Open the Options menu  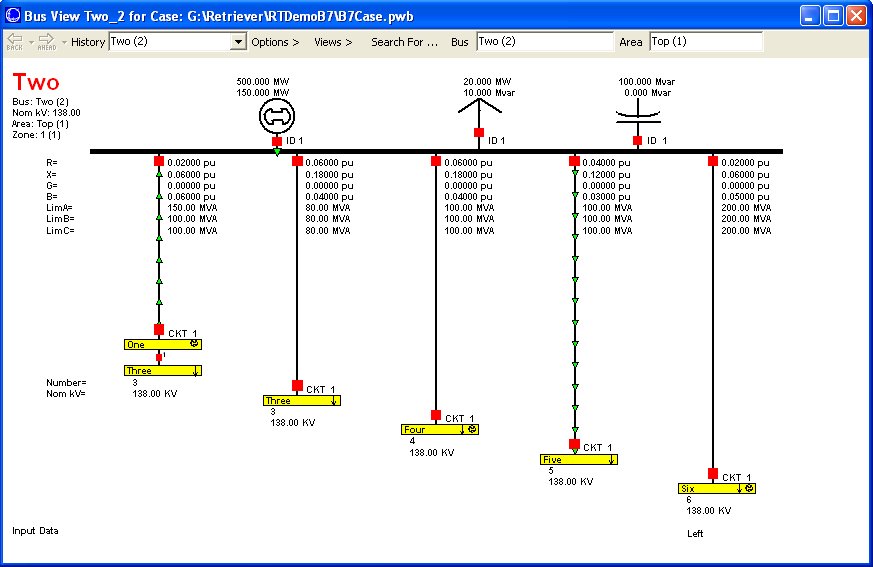[275, 42]
